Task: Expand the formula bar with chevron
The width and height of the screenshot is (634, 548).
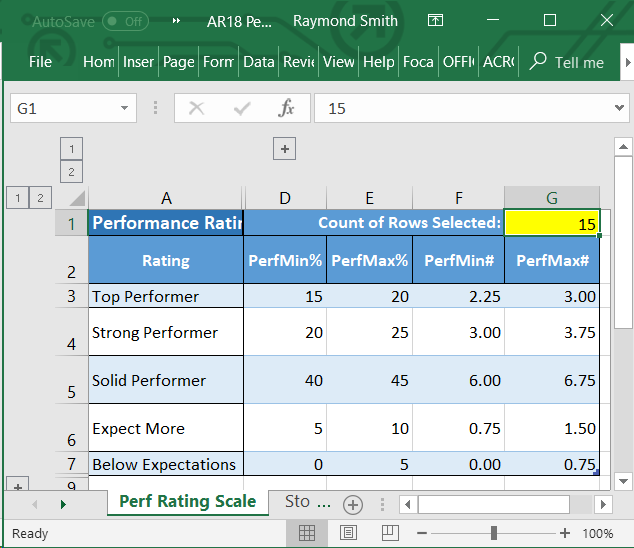Action: tap(619, 108)
